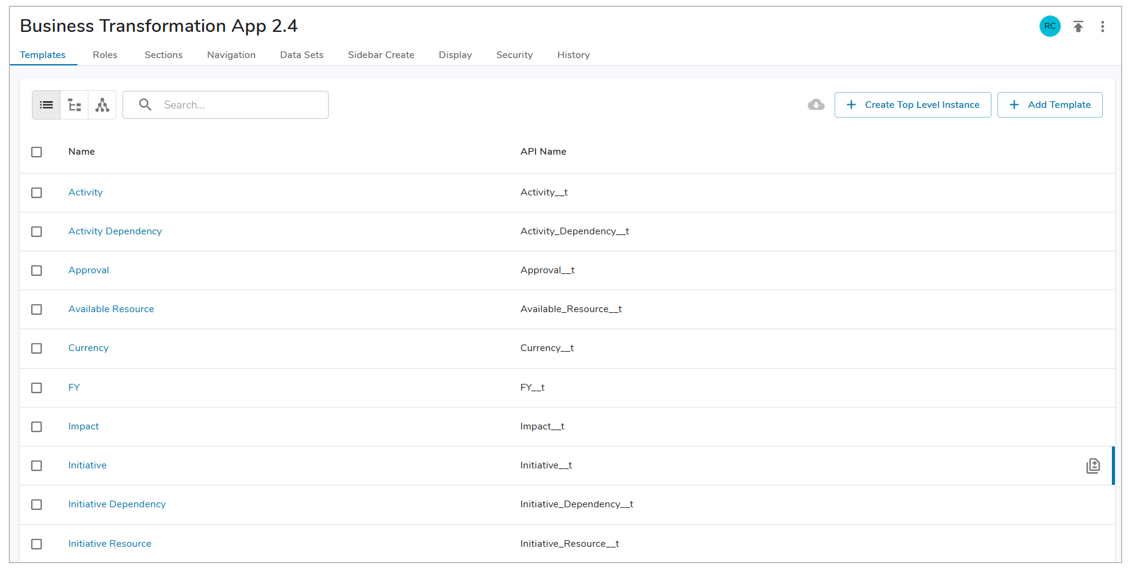Click the upload arrow icon in header

1078,27
